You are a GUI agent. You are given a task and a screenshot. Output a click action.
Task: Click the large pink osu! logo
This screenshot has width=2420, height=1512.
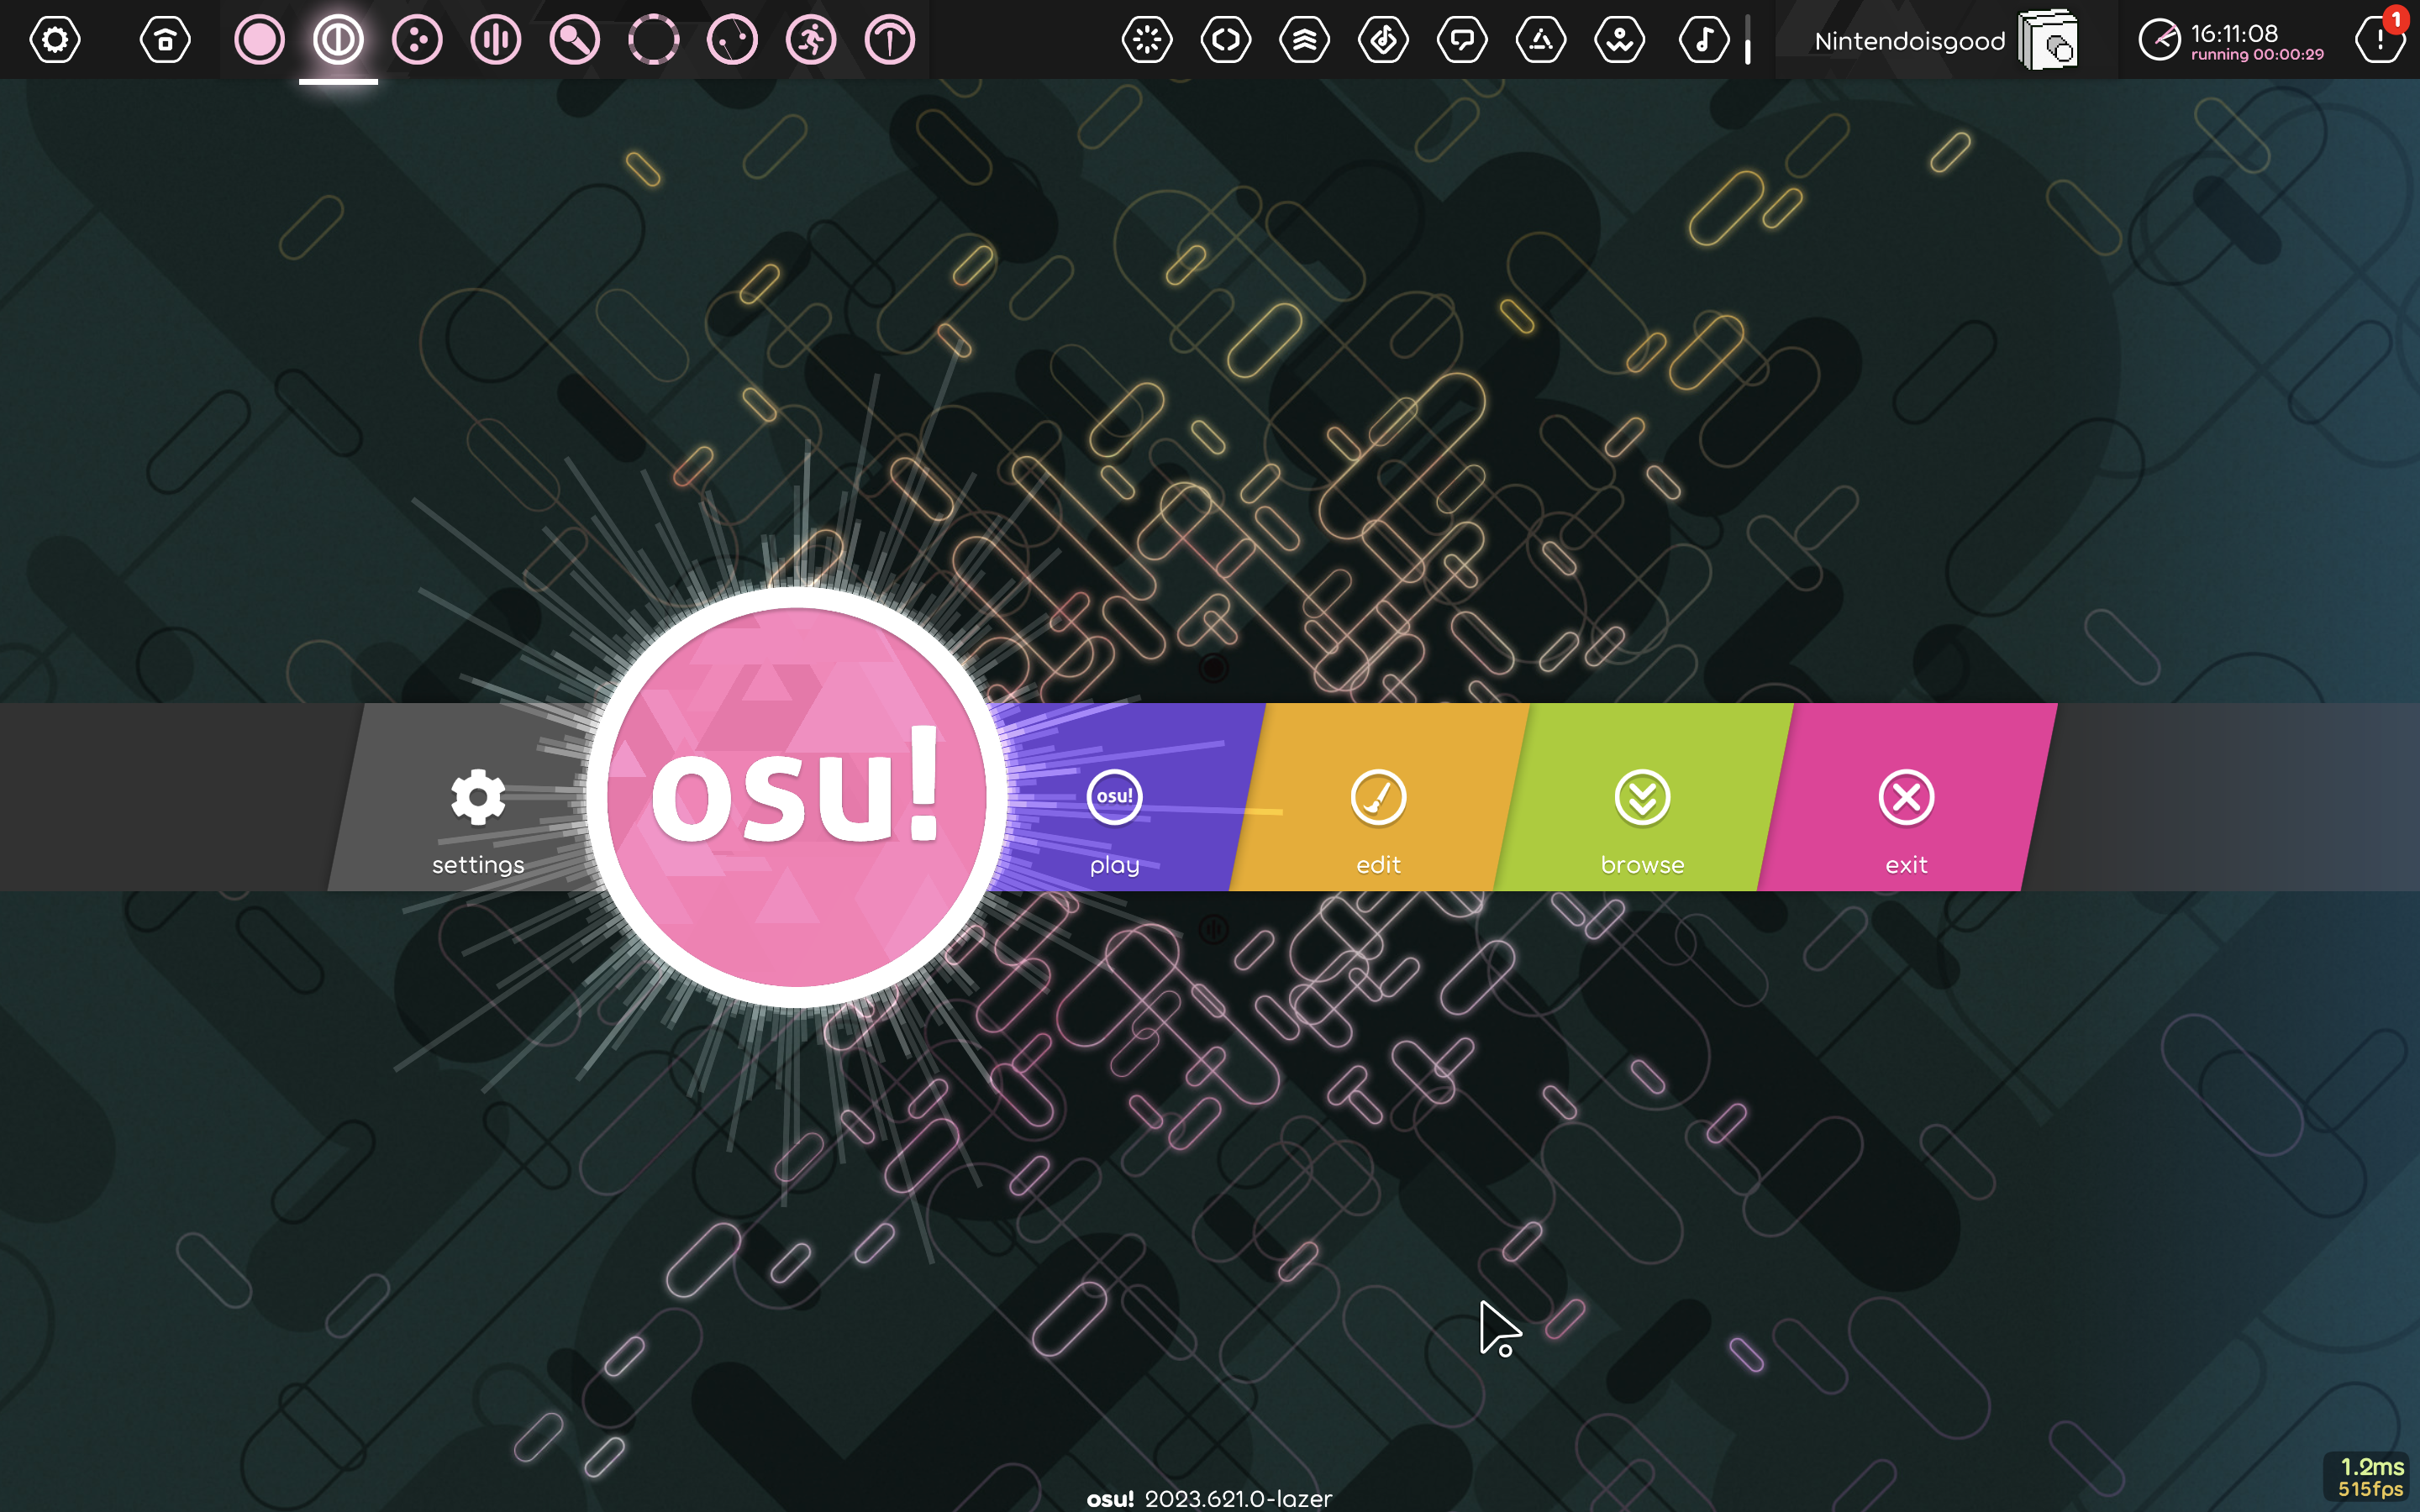pyautogui.click(x=796, y=796)
